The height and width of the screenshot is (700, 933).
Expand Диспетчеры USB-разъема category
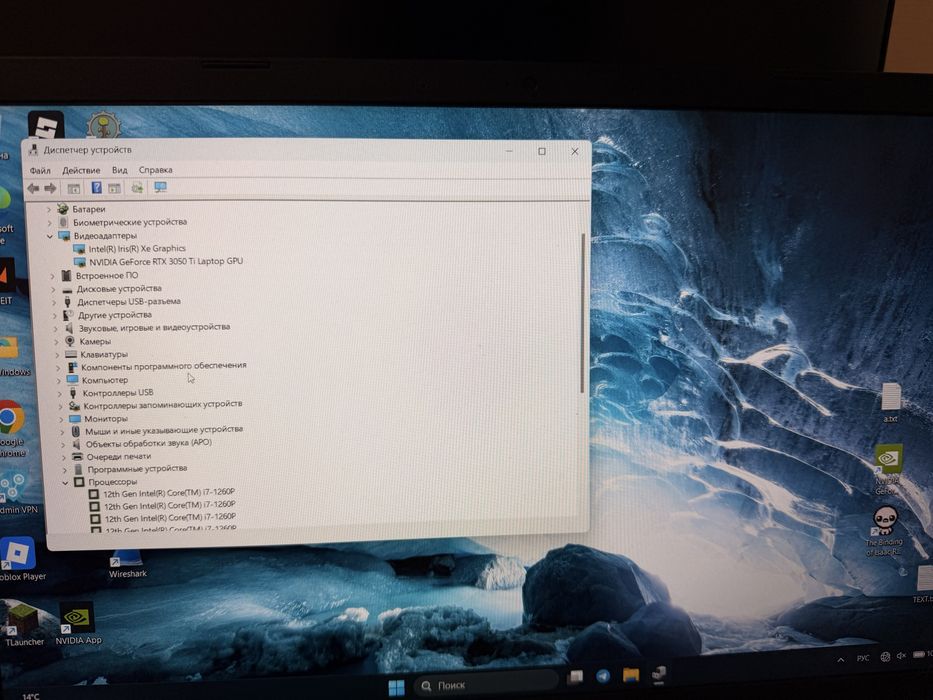[x=54, y=302]
